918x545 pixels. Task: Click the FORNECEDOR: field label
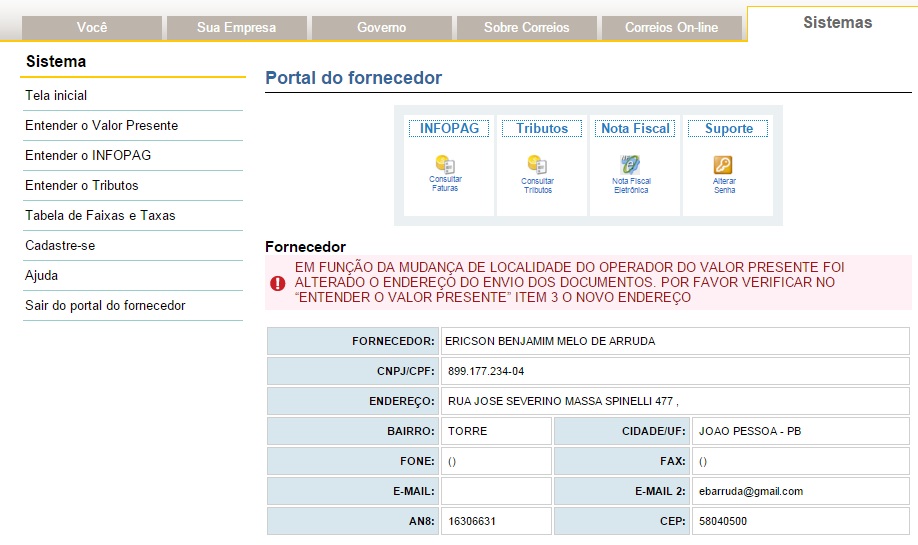click(393, 341)
